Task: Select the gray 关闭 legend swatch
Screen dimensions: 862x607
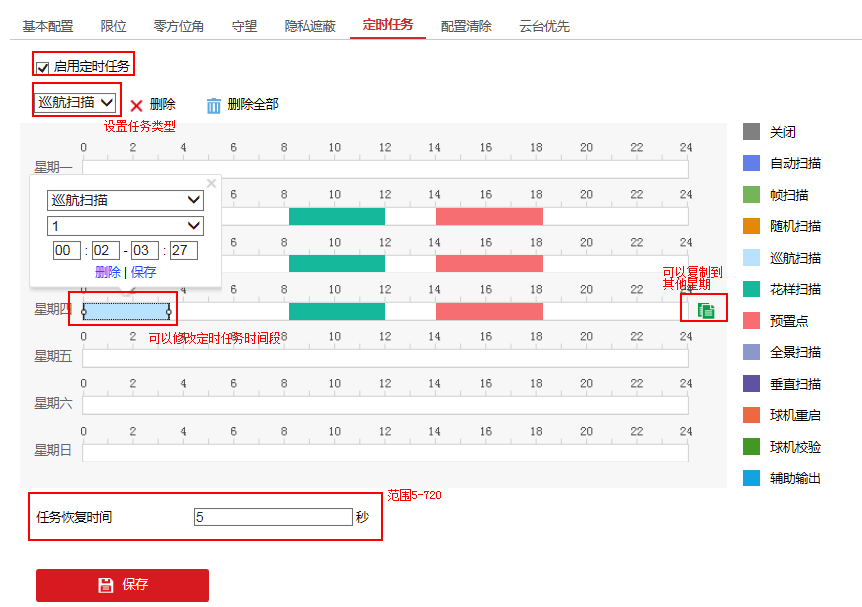Action: pyautogui.click(x=752, y=132)
